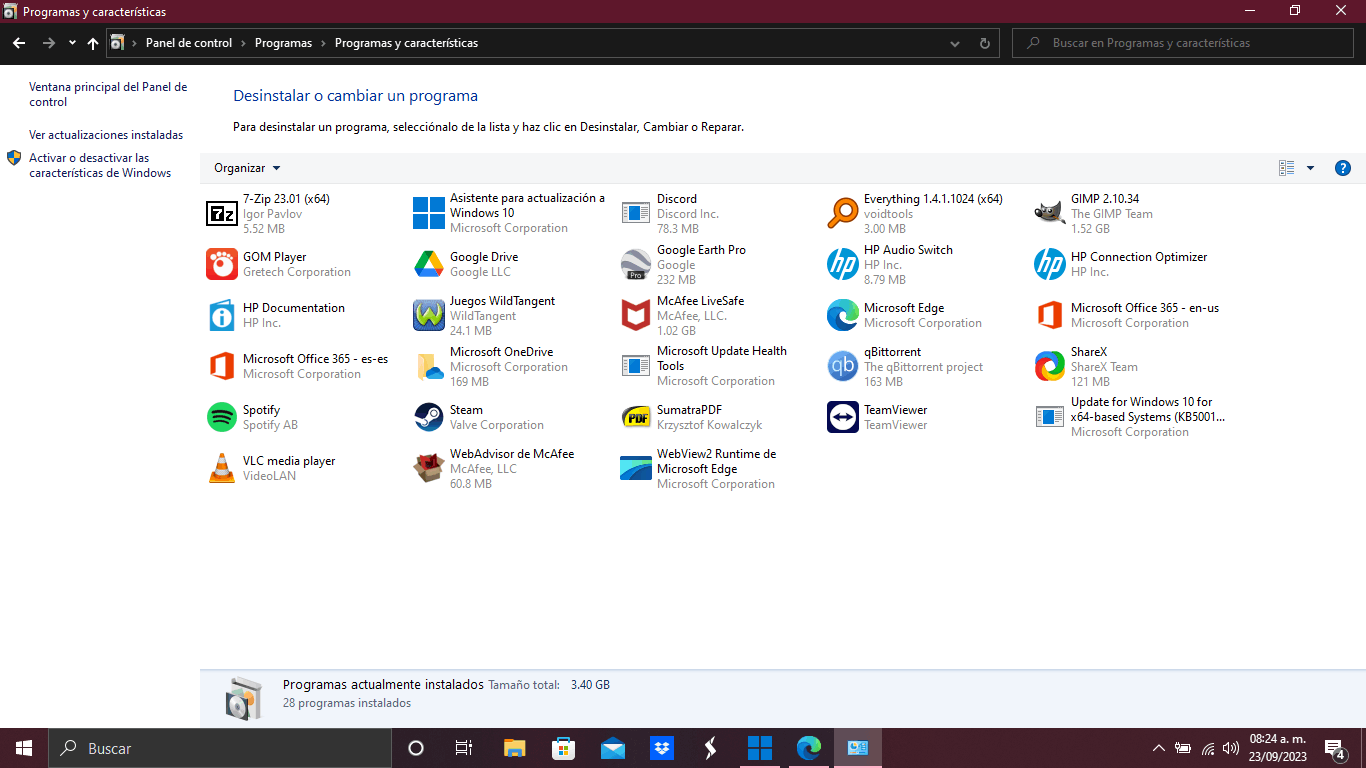Screen dimensions: 1366x768
Task: Click the Panel de control breadcrumb
Action: (x=189, y=43)
